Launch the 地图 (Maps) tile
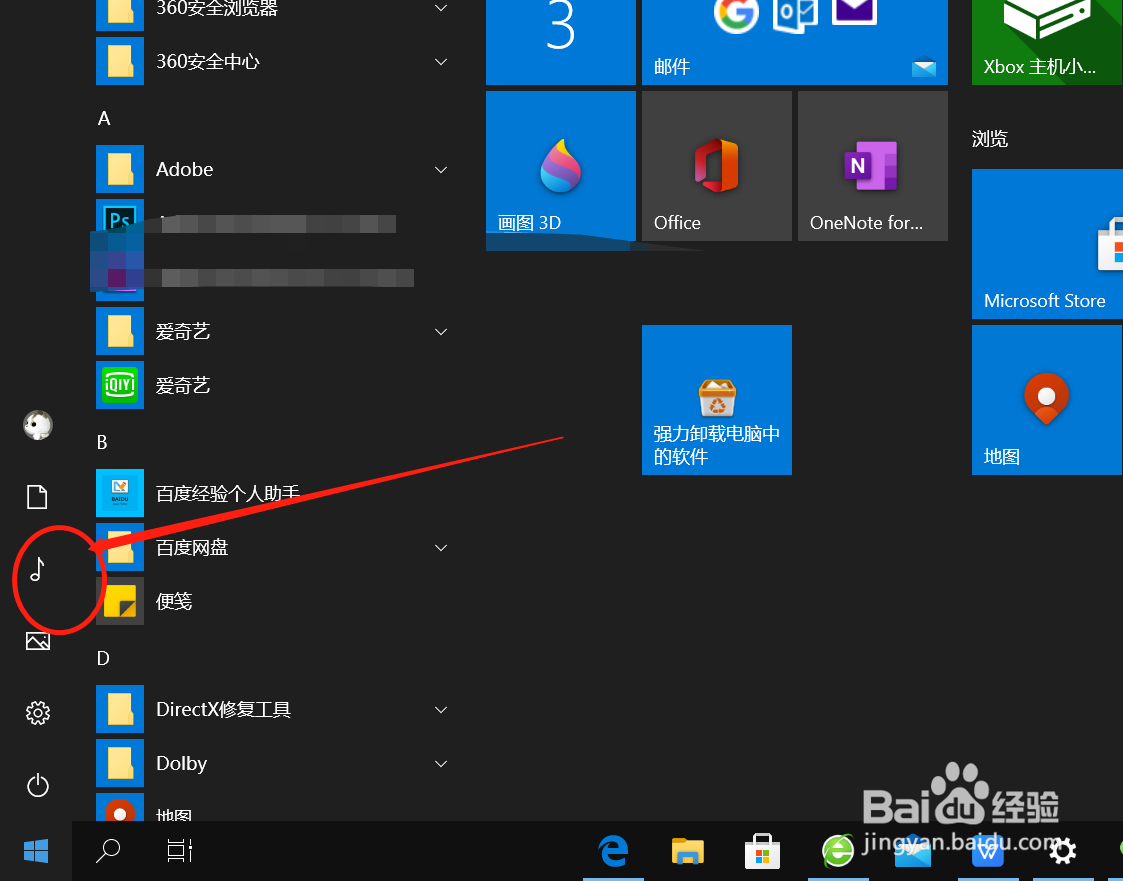This screenshot has height=881, width=1123. pyautogui.click(x=1046, y=400)
